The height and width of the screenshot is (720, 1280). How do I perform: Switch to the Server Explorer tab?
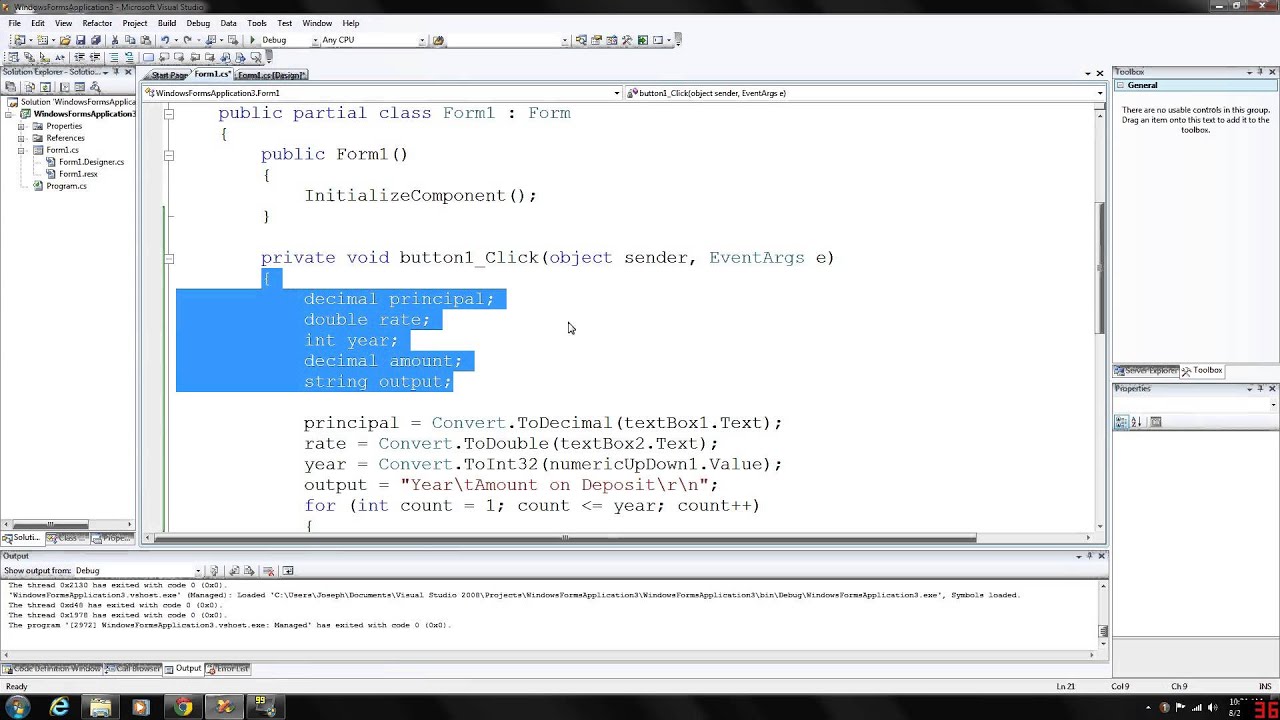pos(1146,370)
